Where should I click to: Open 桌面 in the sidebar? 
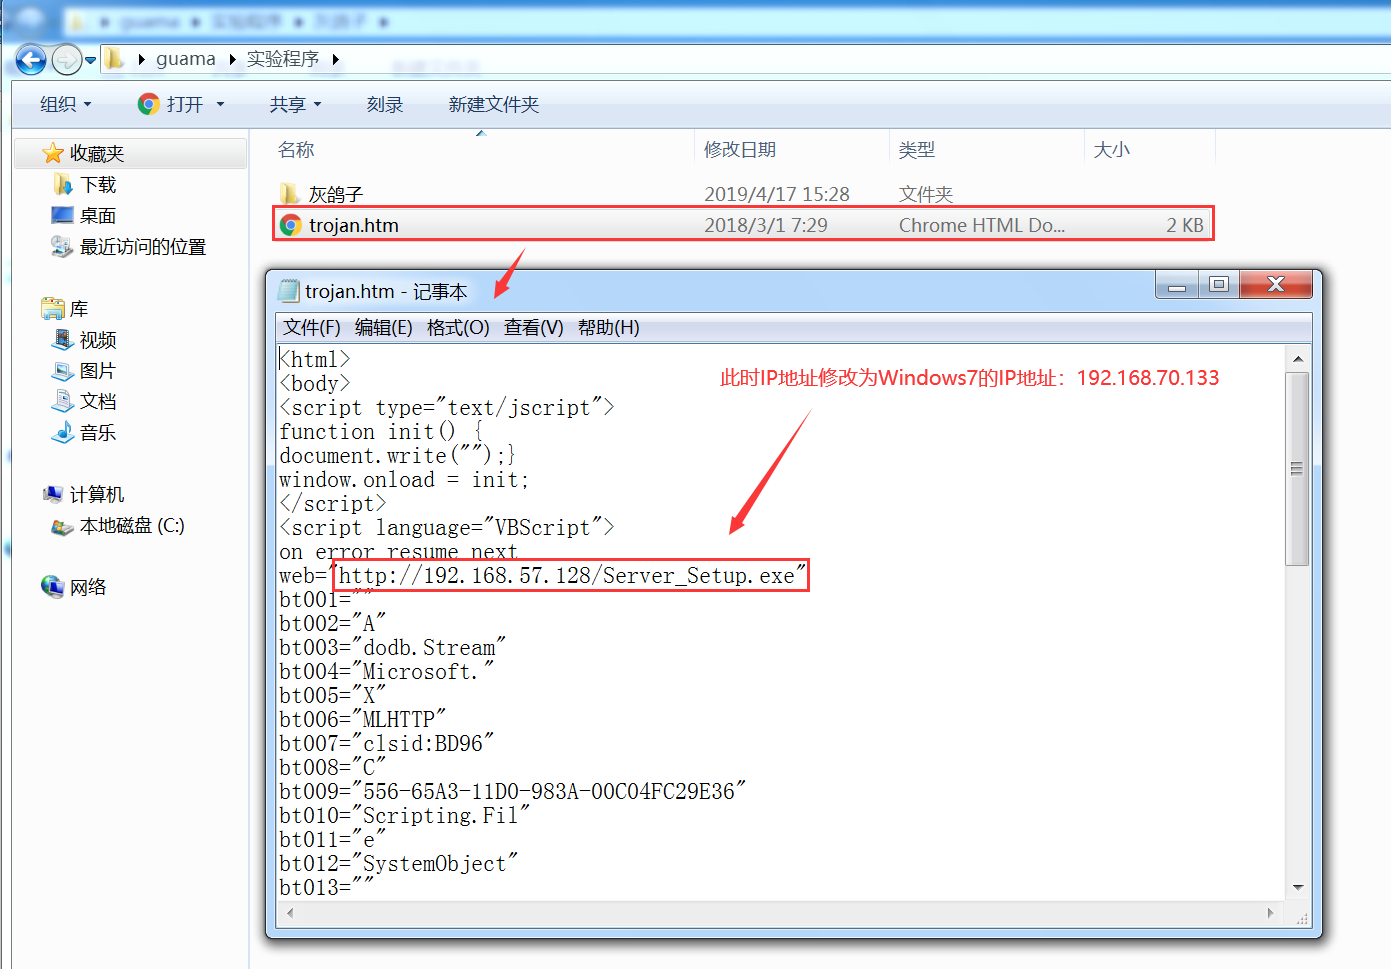point(98,216)
